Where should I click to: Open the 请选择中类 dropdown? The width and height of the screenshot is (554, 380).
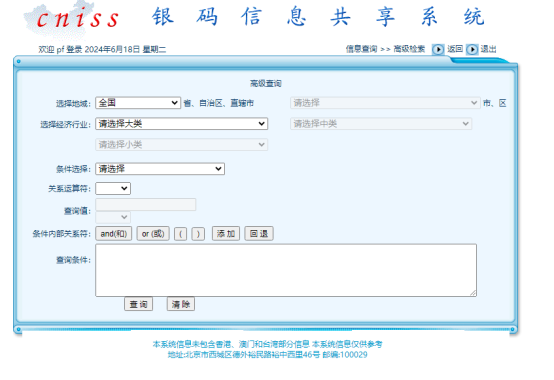click(x=381, y=124)
